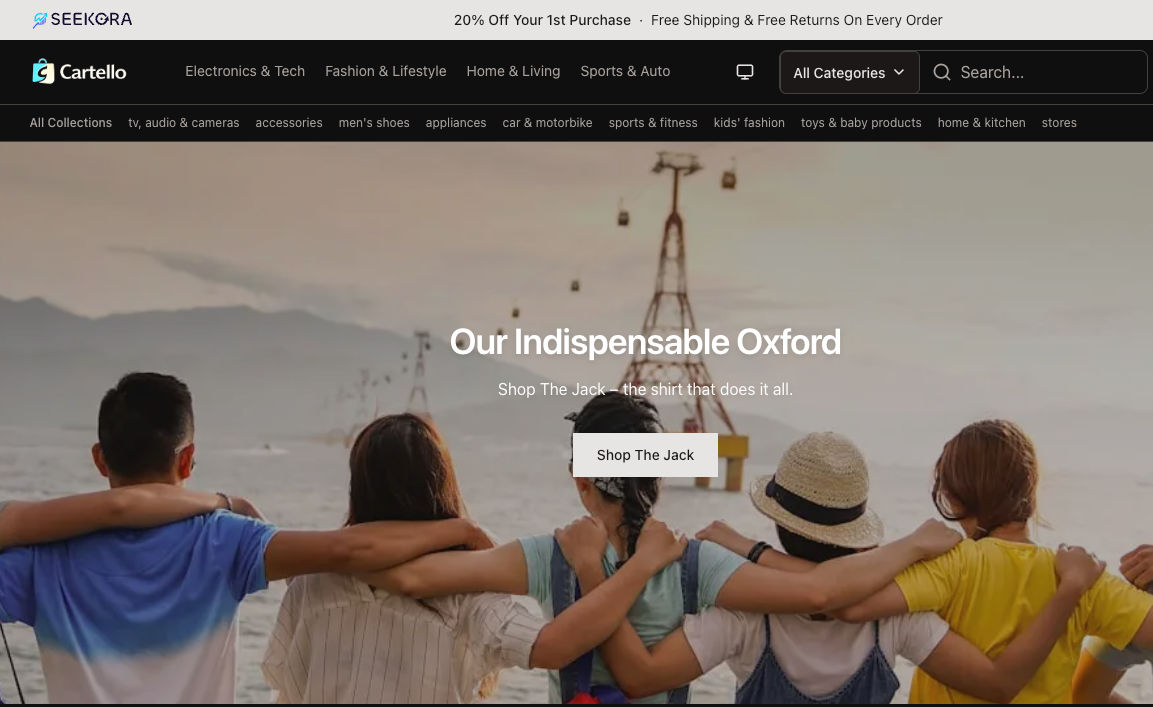Image resolution: width=1153 pixels, height=707 pixels.
Task: Click the Our Indispensable Oxford headline
Action: (645, 342)
